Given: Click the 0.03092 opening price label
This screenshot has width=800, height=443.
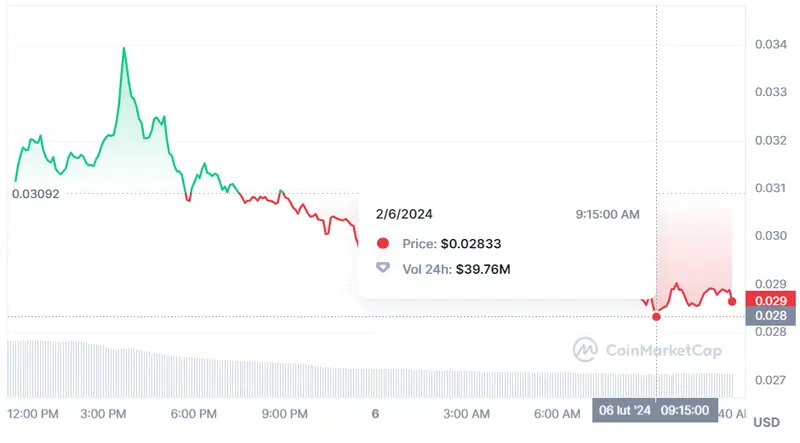Looking at the screenshot, I should tap(35, 193).
